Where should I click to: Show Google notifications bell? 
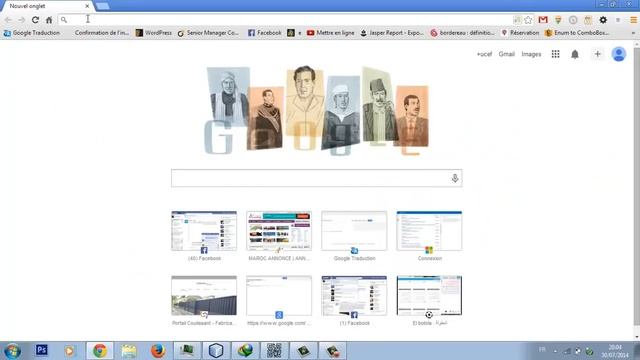[575, 54]
